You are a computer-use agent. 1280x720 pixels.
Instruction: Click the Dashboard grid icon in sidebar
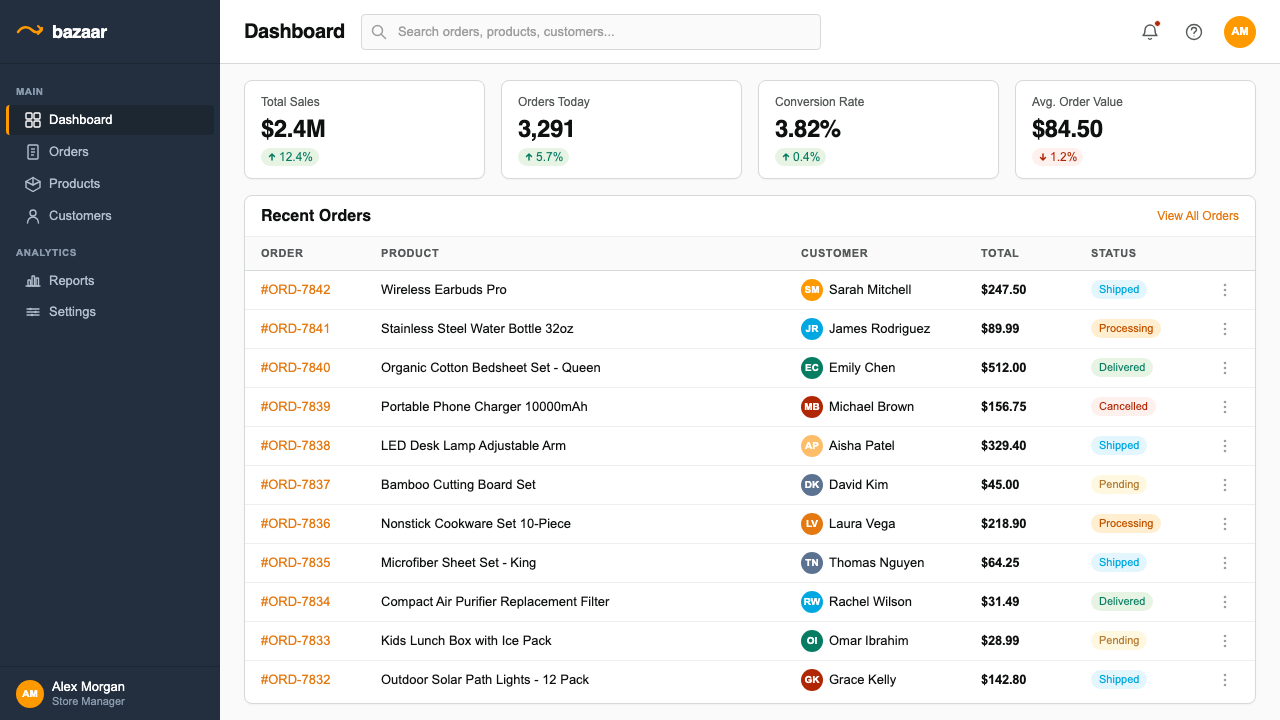[x=33, y=120]
